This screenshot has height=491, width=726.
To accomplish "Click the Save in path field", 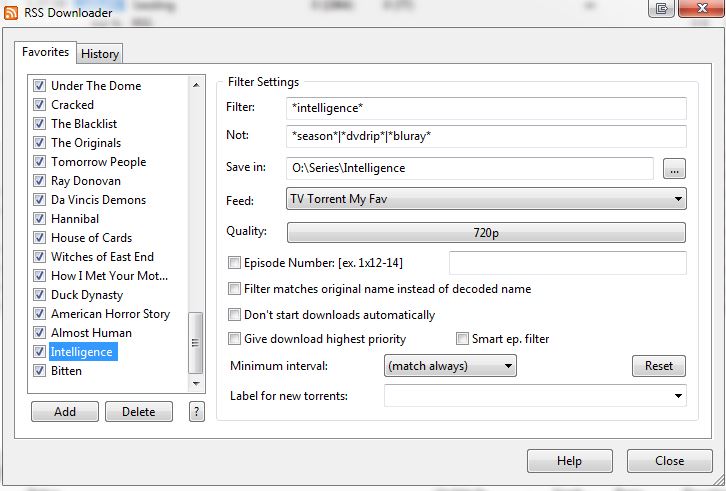I will [469, 168].
